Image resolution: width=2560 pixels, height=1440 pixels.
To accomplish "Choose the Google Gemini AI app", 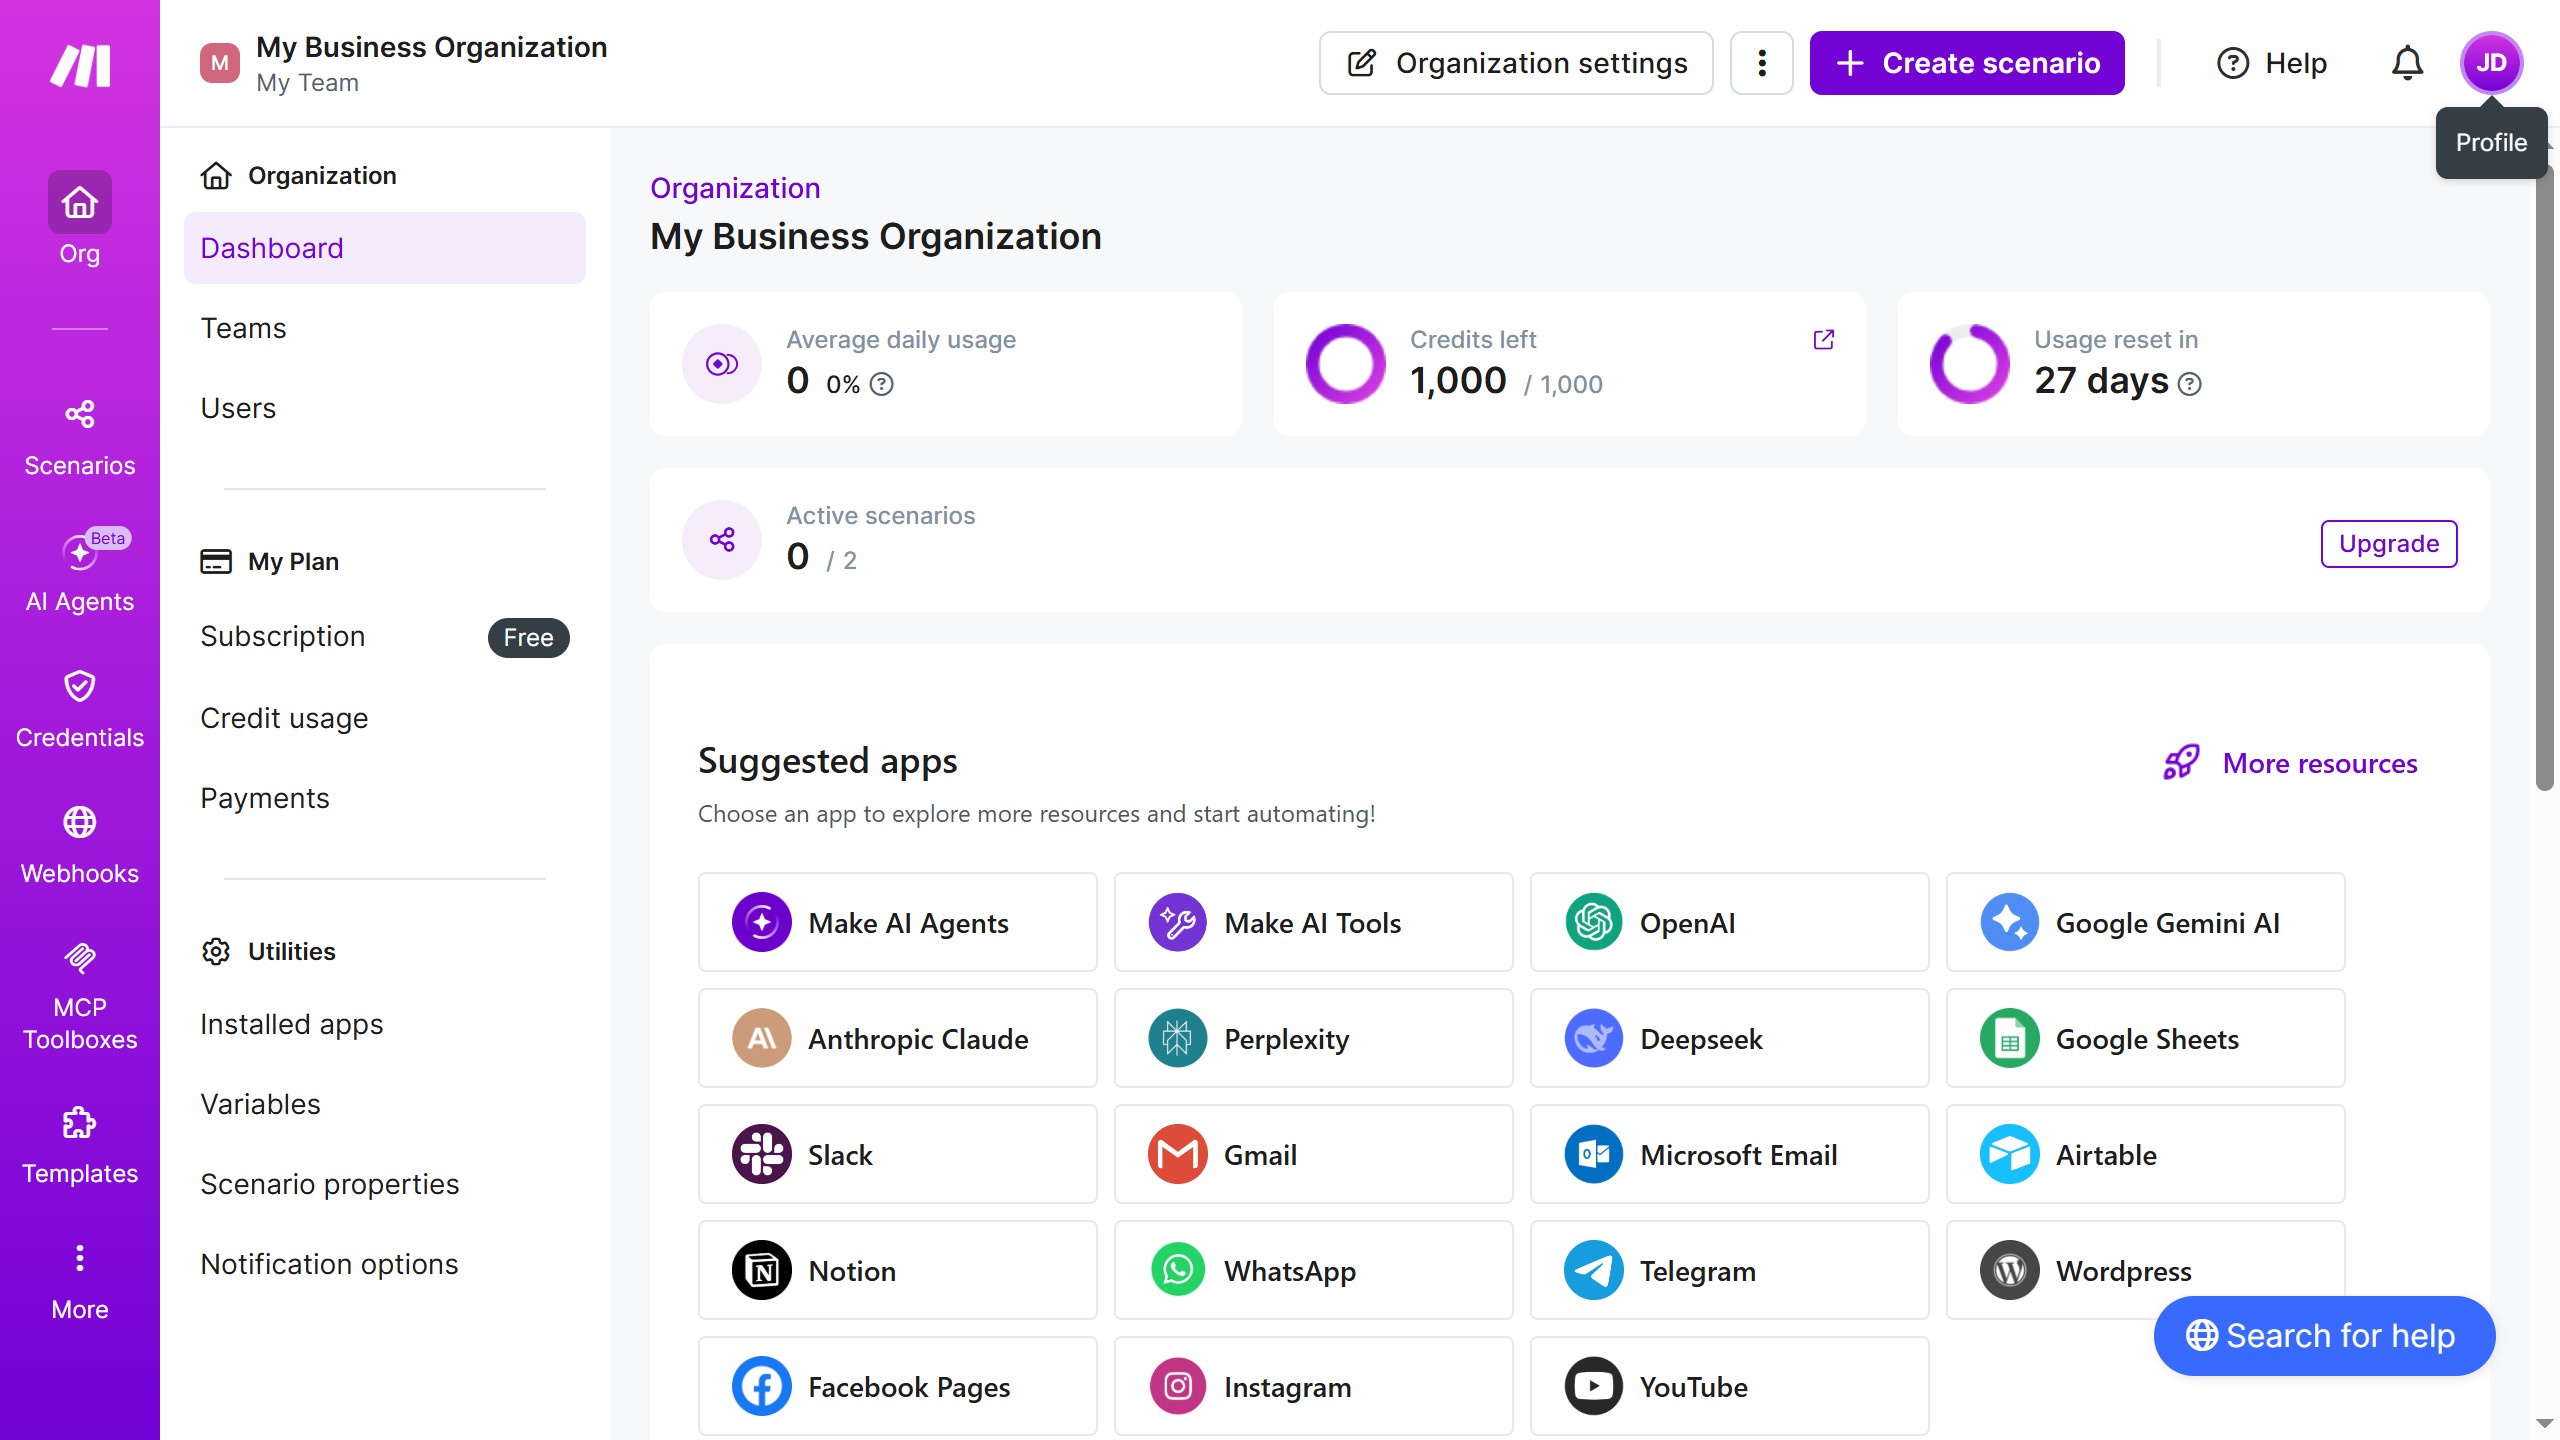I will (x=2146, y=922).
